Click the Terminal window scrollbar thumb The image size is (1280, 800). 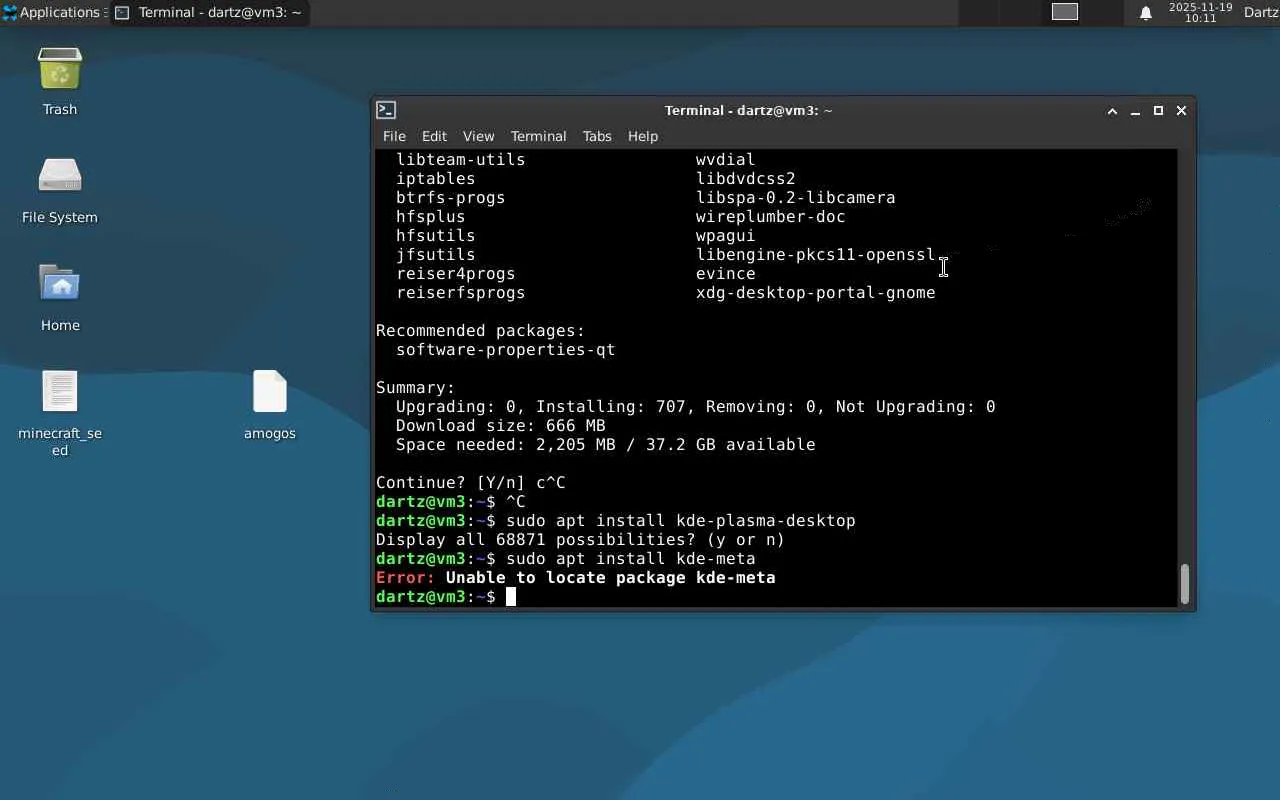point(1185,584)
